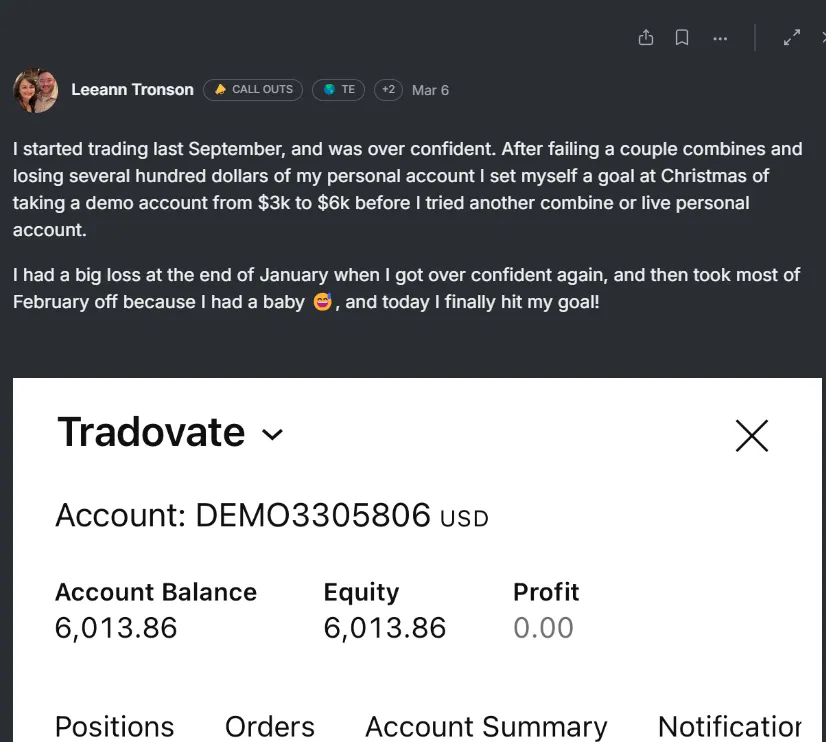826x742 pixels.
Task: Select the CALL OUTS tag badge
Action: click(x=253, y=90)
